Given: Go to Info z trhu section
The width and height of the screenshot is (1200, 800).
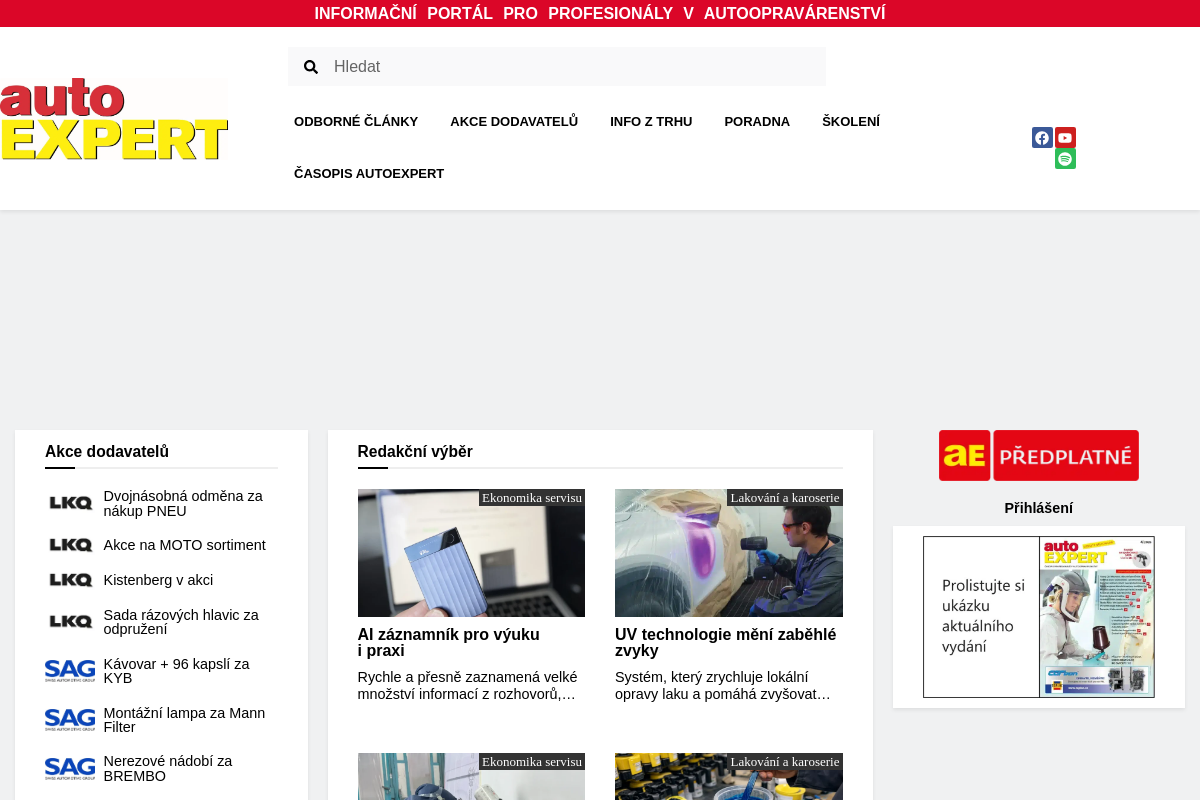Looking at the screenshot, I should coord(651,122).
